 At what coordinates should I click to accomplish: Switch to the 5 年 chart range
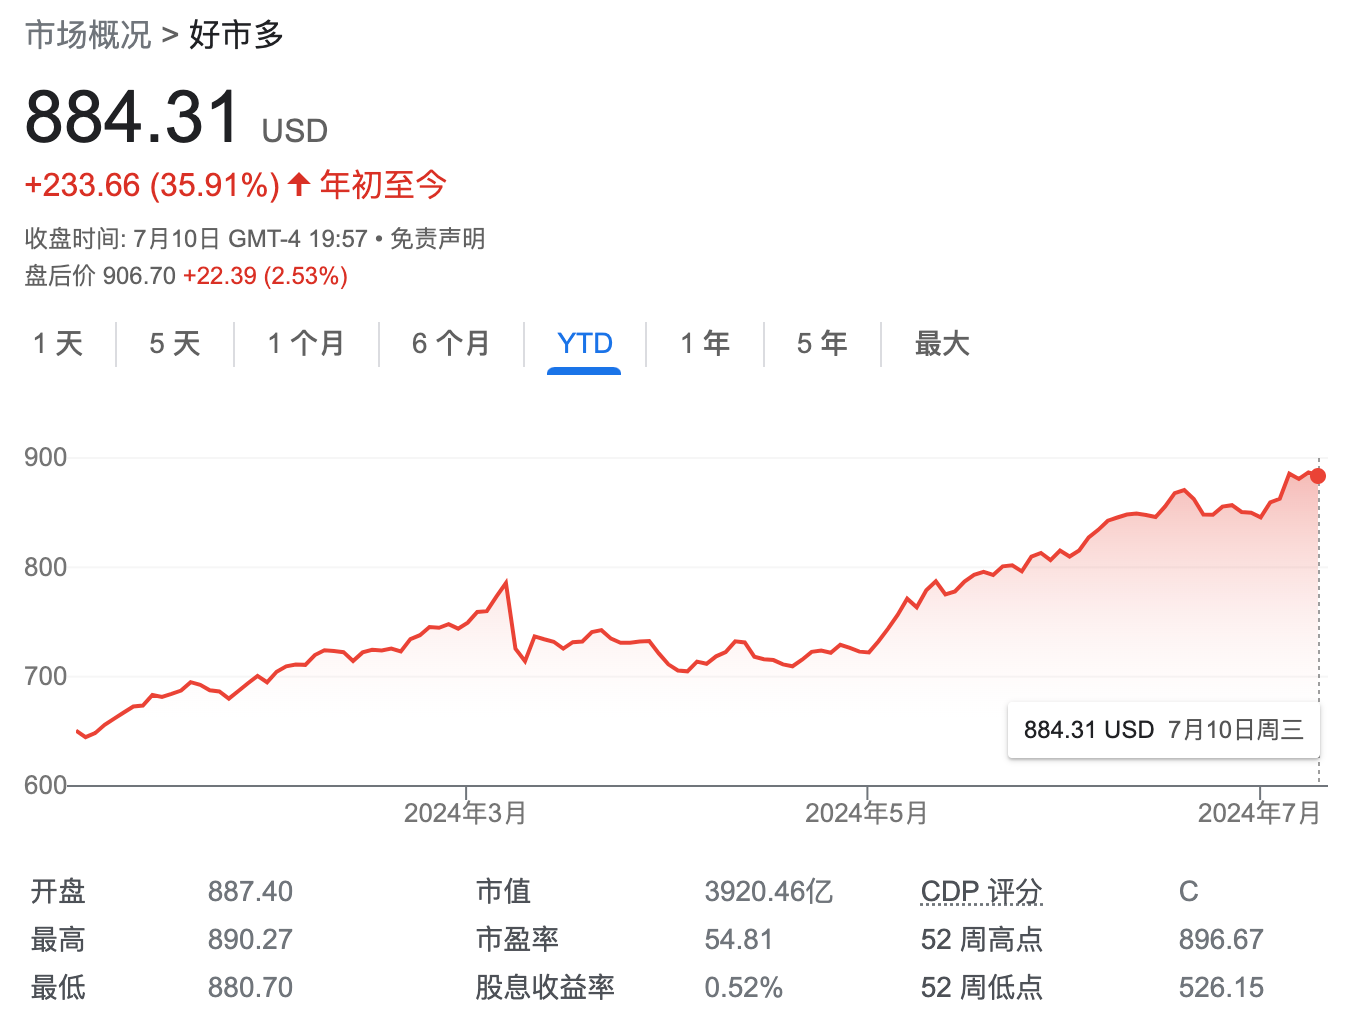tap(821, 343)
